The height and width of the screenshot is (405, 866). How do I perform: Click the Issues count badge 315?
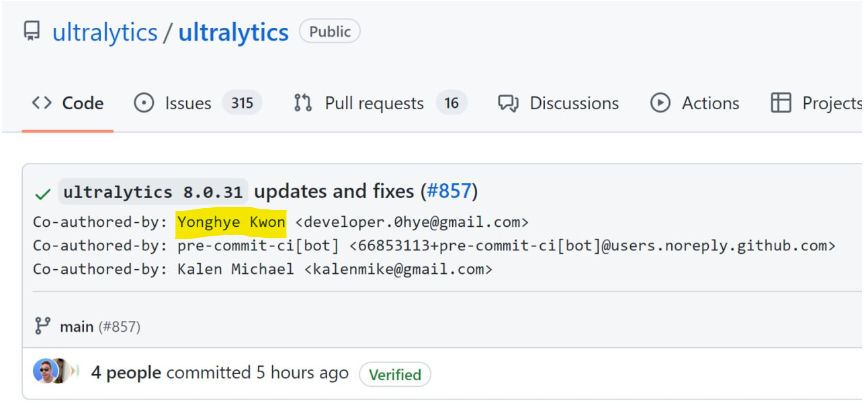[x=242, y=103]
